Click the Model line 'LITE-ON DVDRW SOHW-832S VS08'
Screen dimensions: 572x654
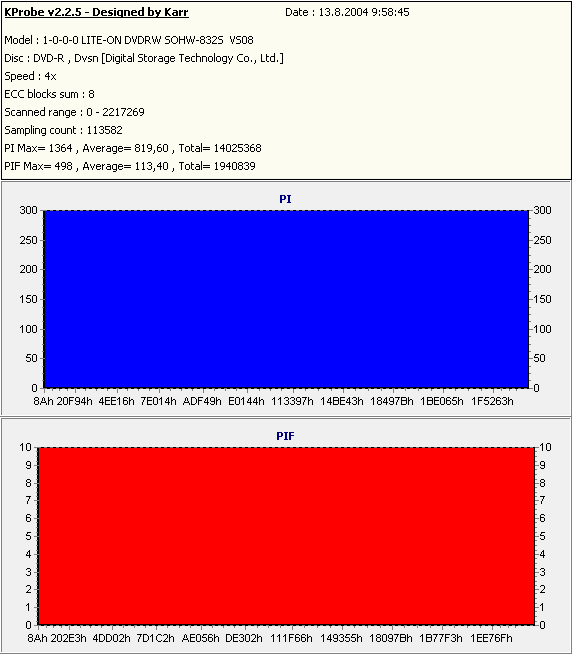(167, 40)
